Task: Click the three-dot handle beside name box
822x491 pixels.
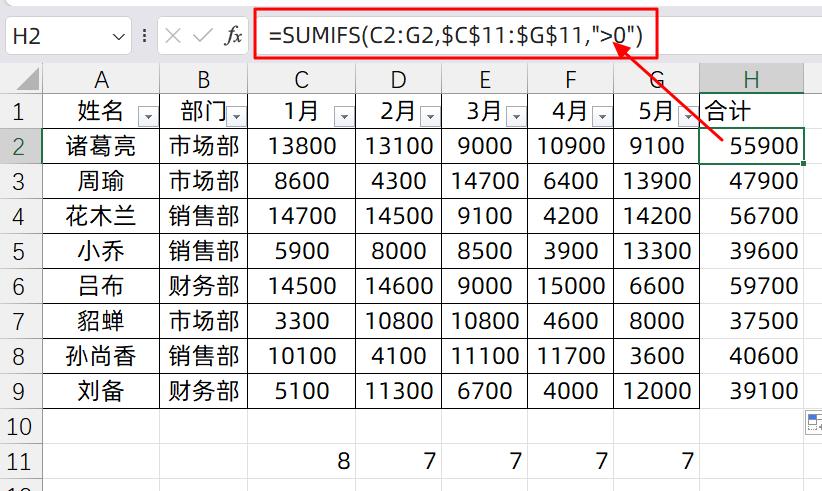Action: tap(144, 36)
